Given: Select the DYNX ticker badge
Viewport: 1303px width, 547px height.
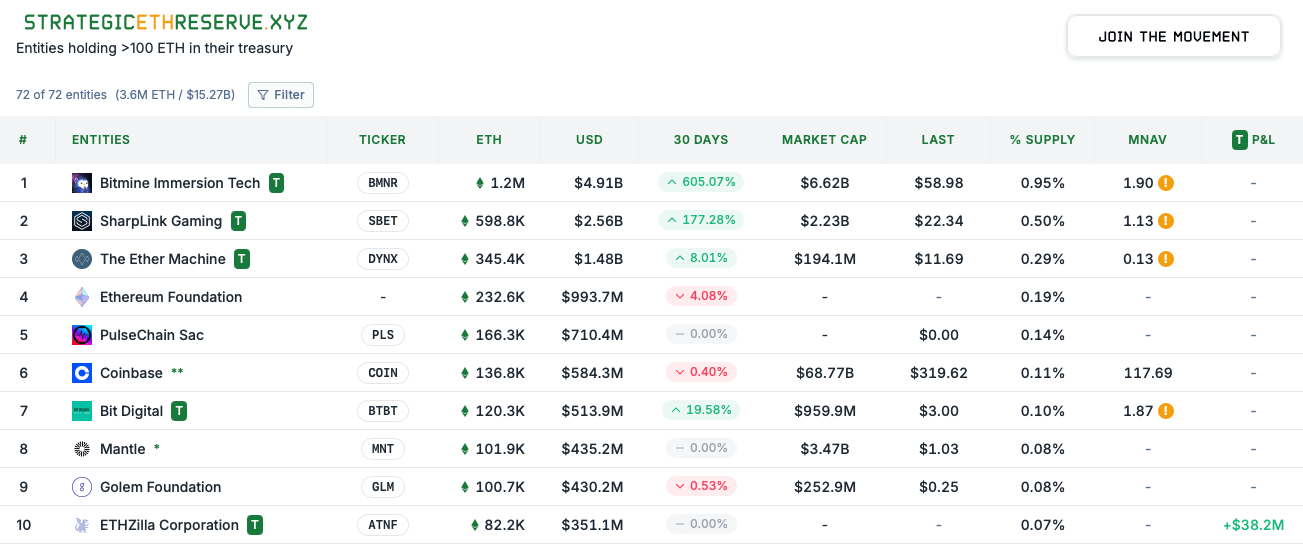Looking at the screenshot, I should click(383, 259).
